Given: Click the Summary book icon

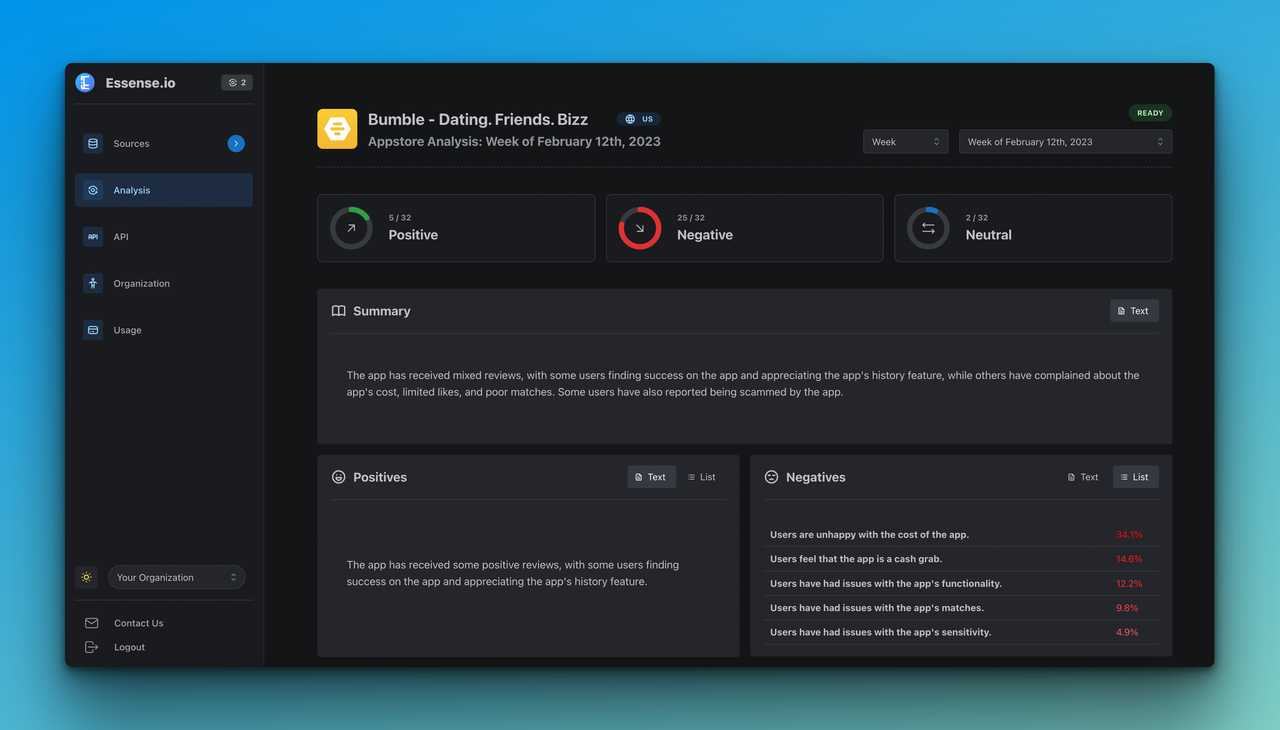Looking at the screenshot, I should (339, 311).
